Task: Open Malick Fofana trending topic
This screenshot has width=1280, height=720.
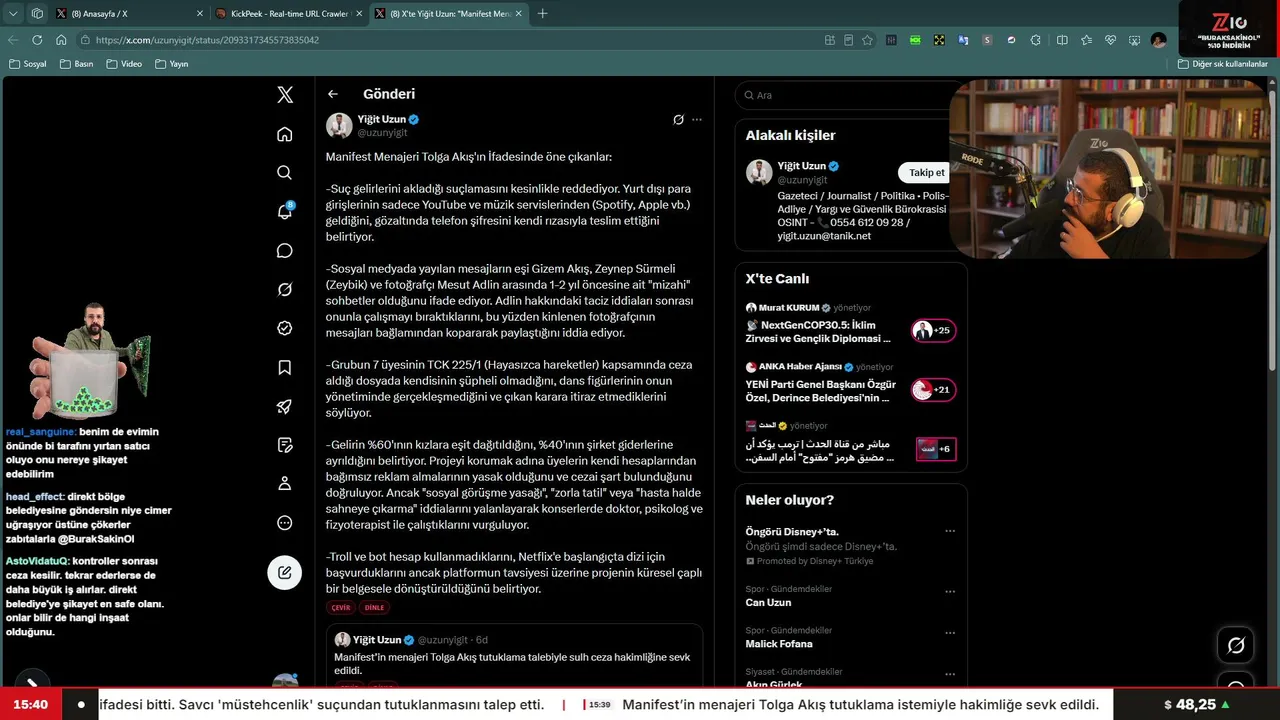Action: (x=779, y=644)
